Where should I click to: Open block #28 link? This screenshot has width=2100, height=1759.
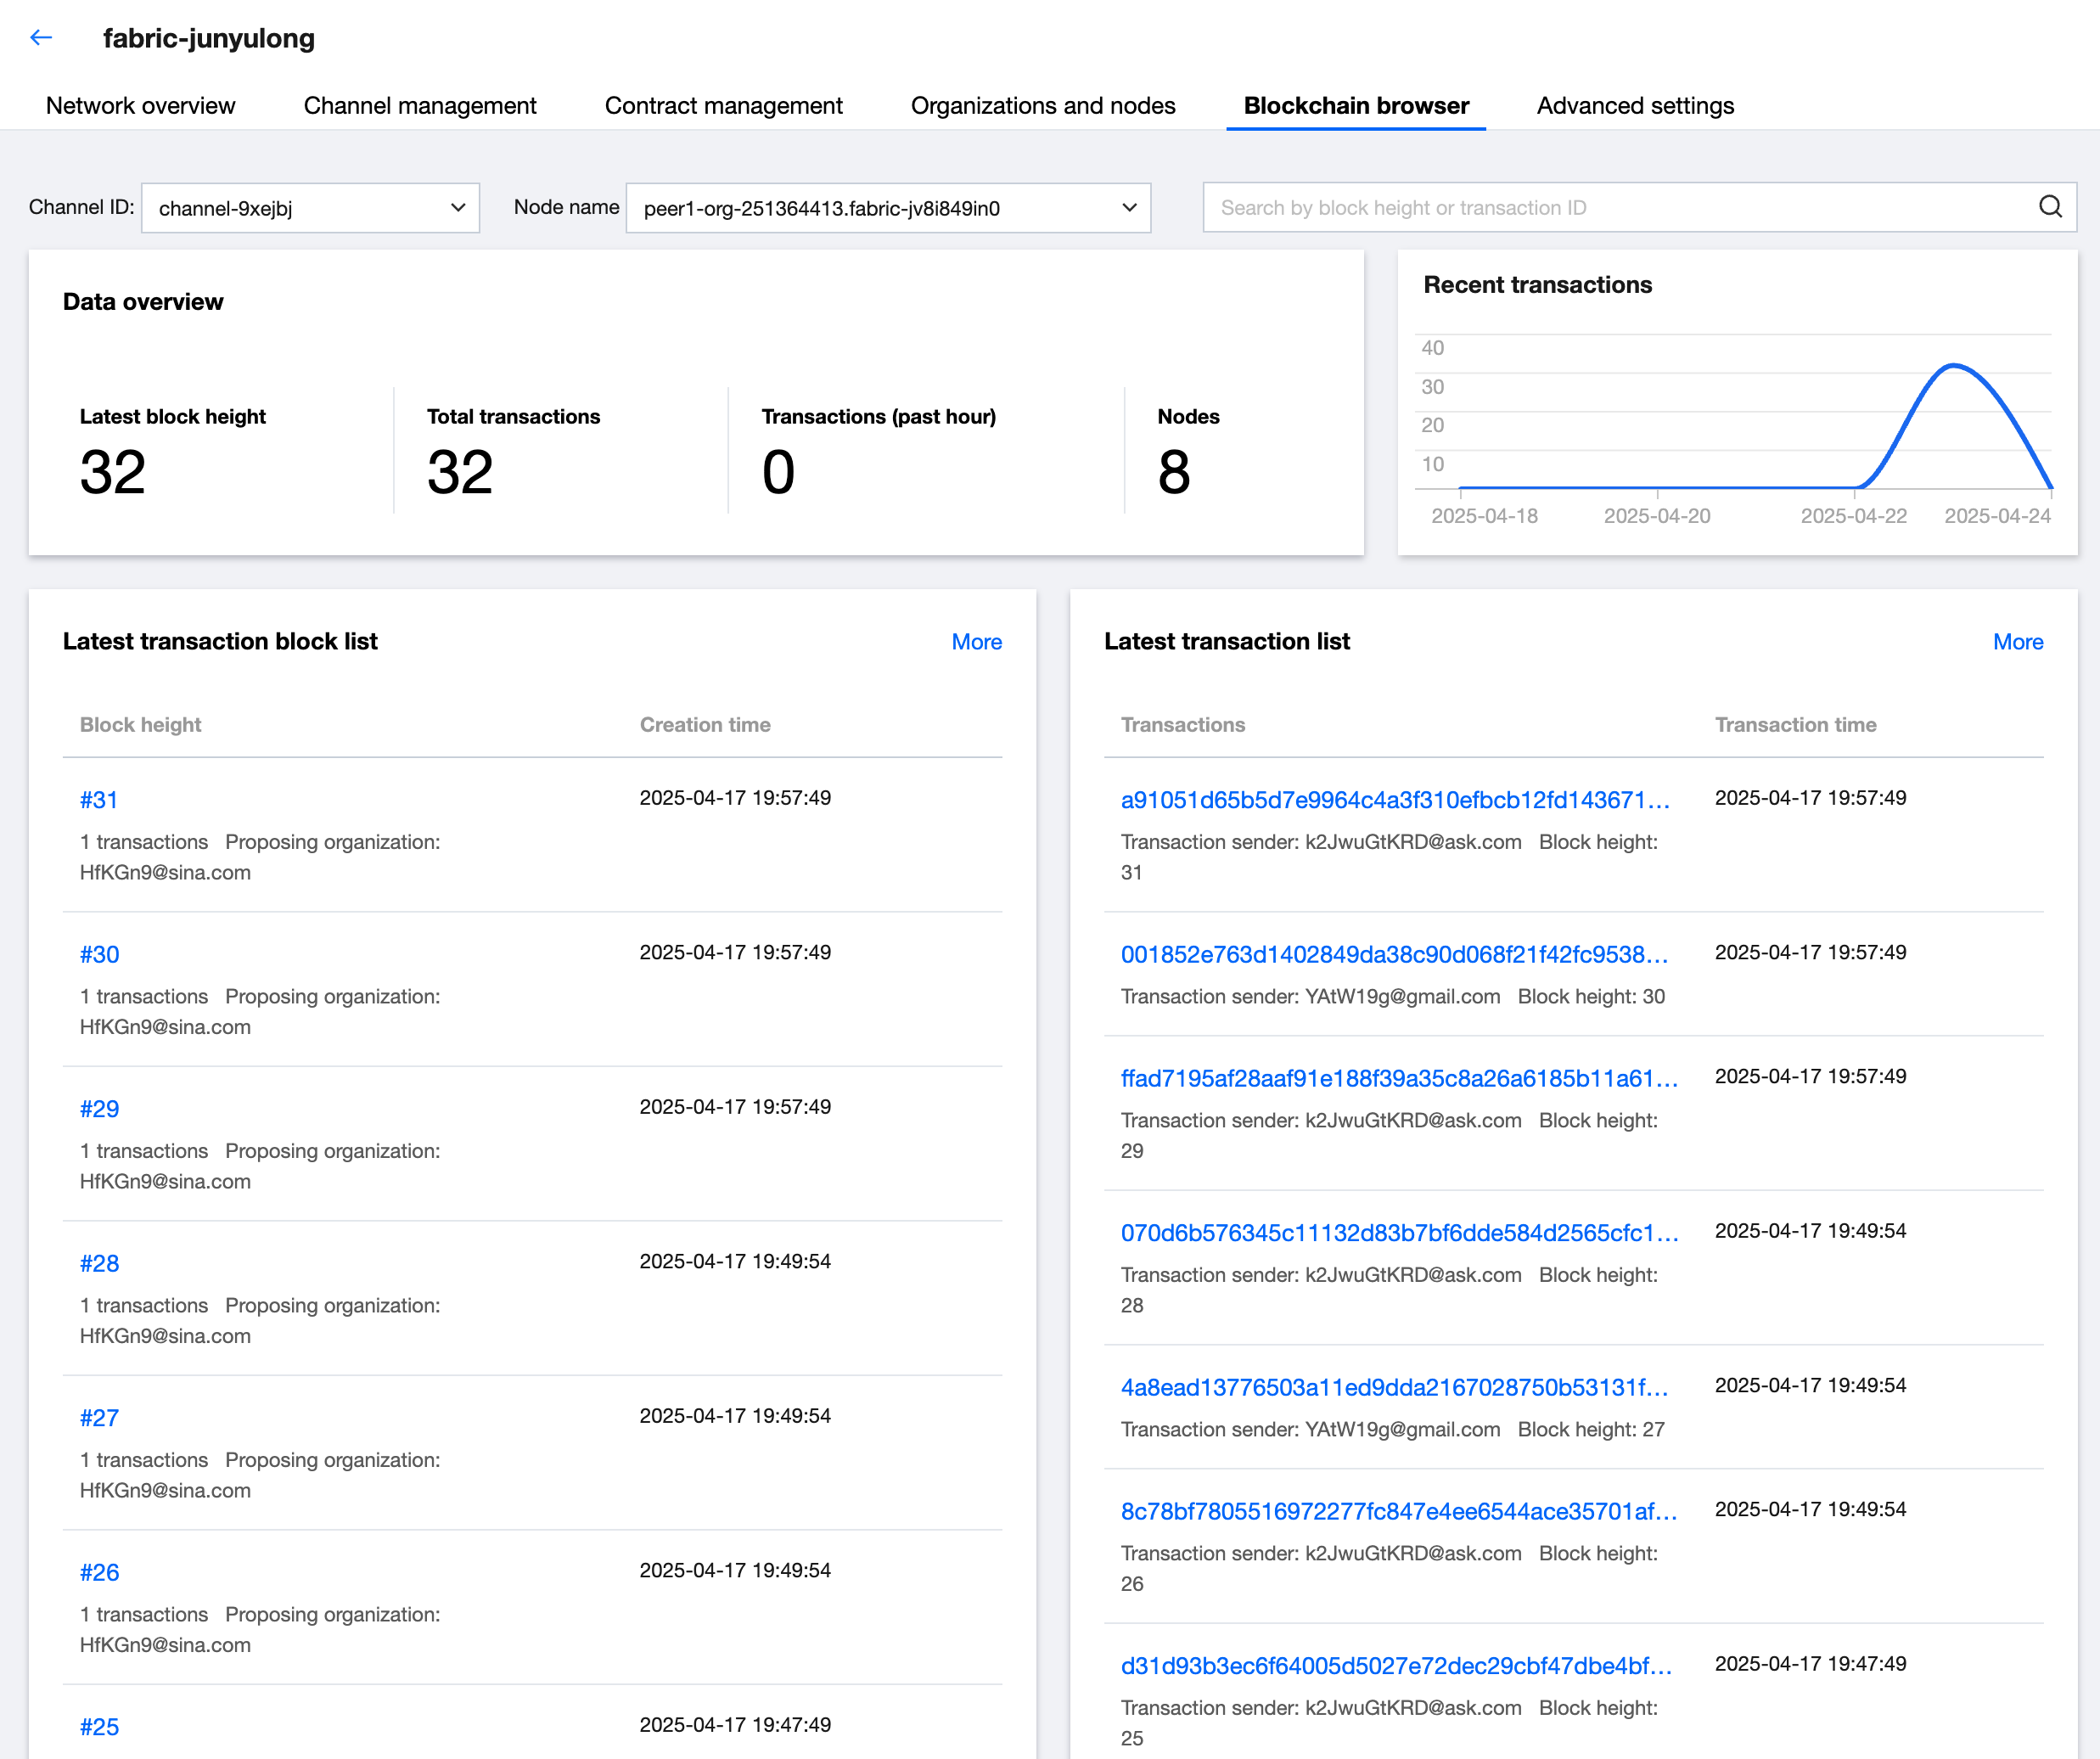click(x=99, y=1263)
